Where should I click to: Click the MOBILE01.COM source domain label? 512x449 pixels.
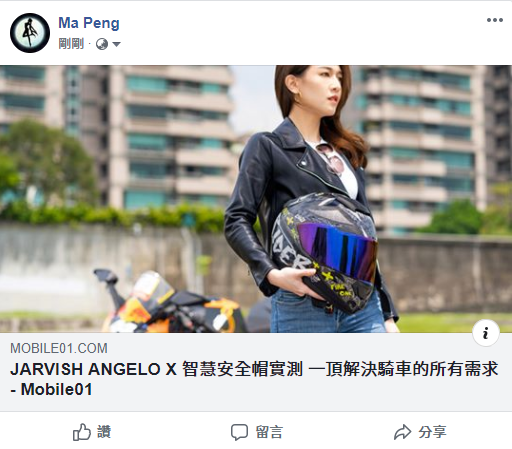(59, 348)
